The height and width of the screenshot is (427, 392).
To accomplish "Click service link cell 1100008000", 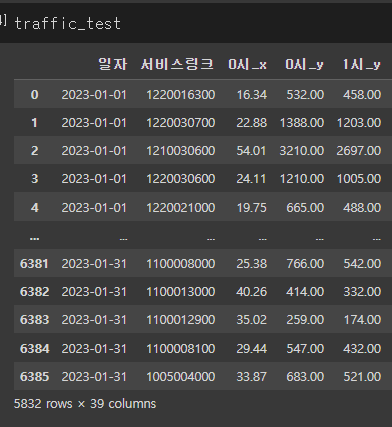I will point(181,264).
